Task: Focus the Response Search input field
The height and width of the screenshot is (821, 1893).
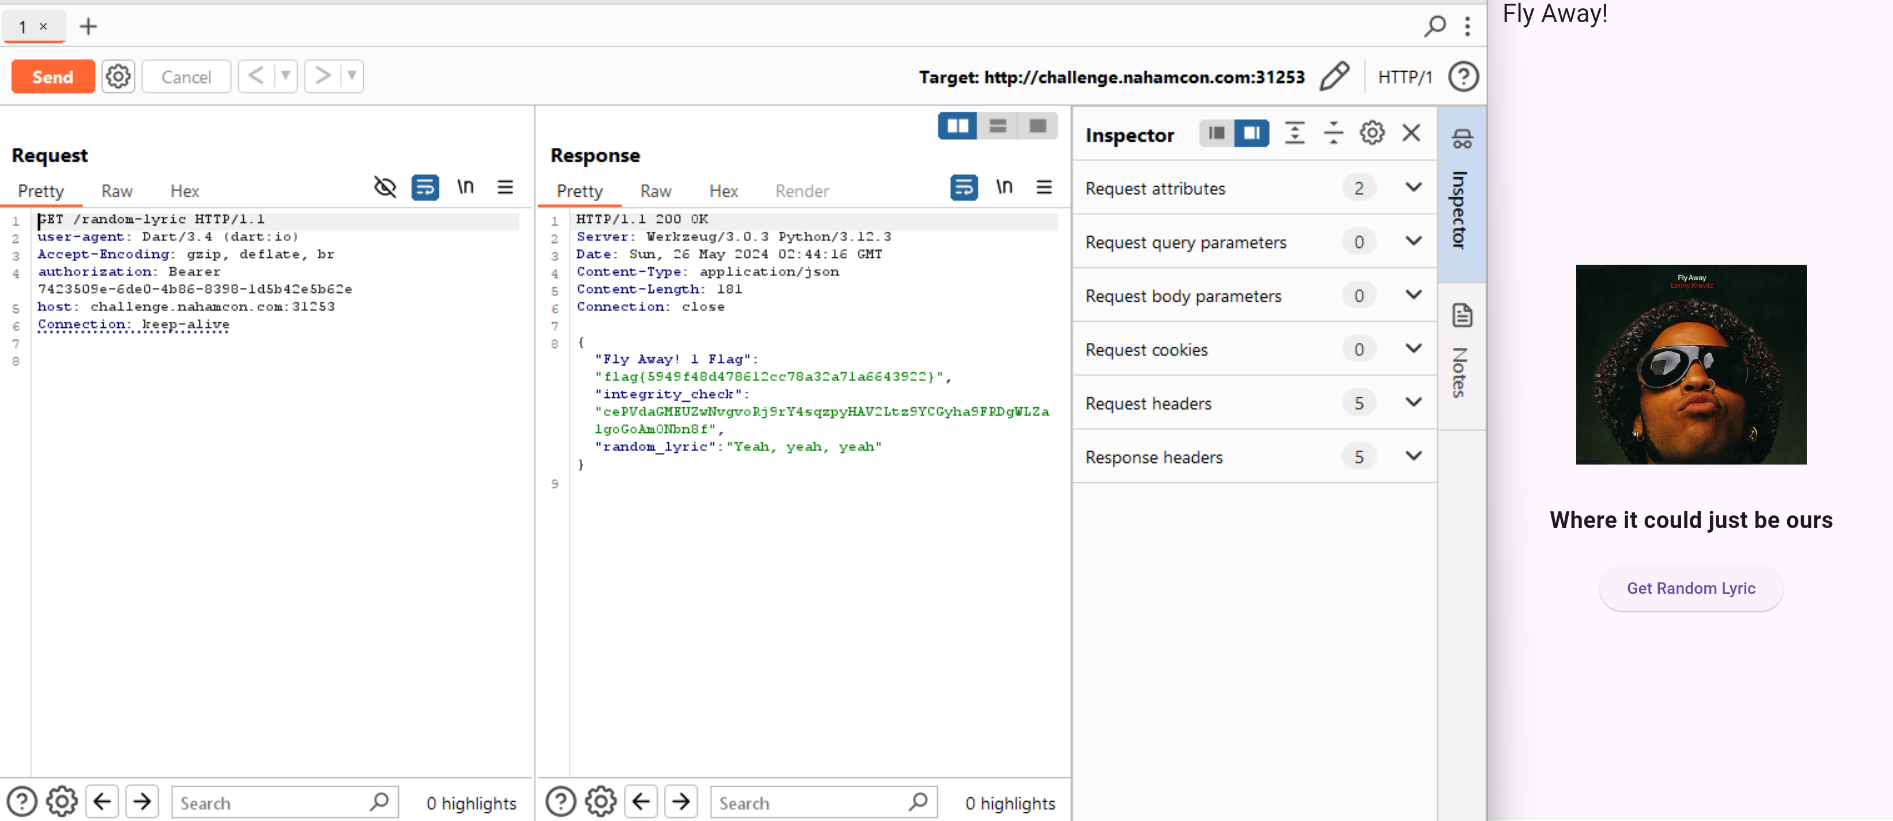Action: (824, 803)
